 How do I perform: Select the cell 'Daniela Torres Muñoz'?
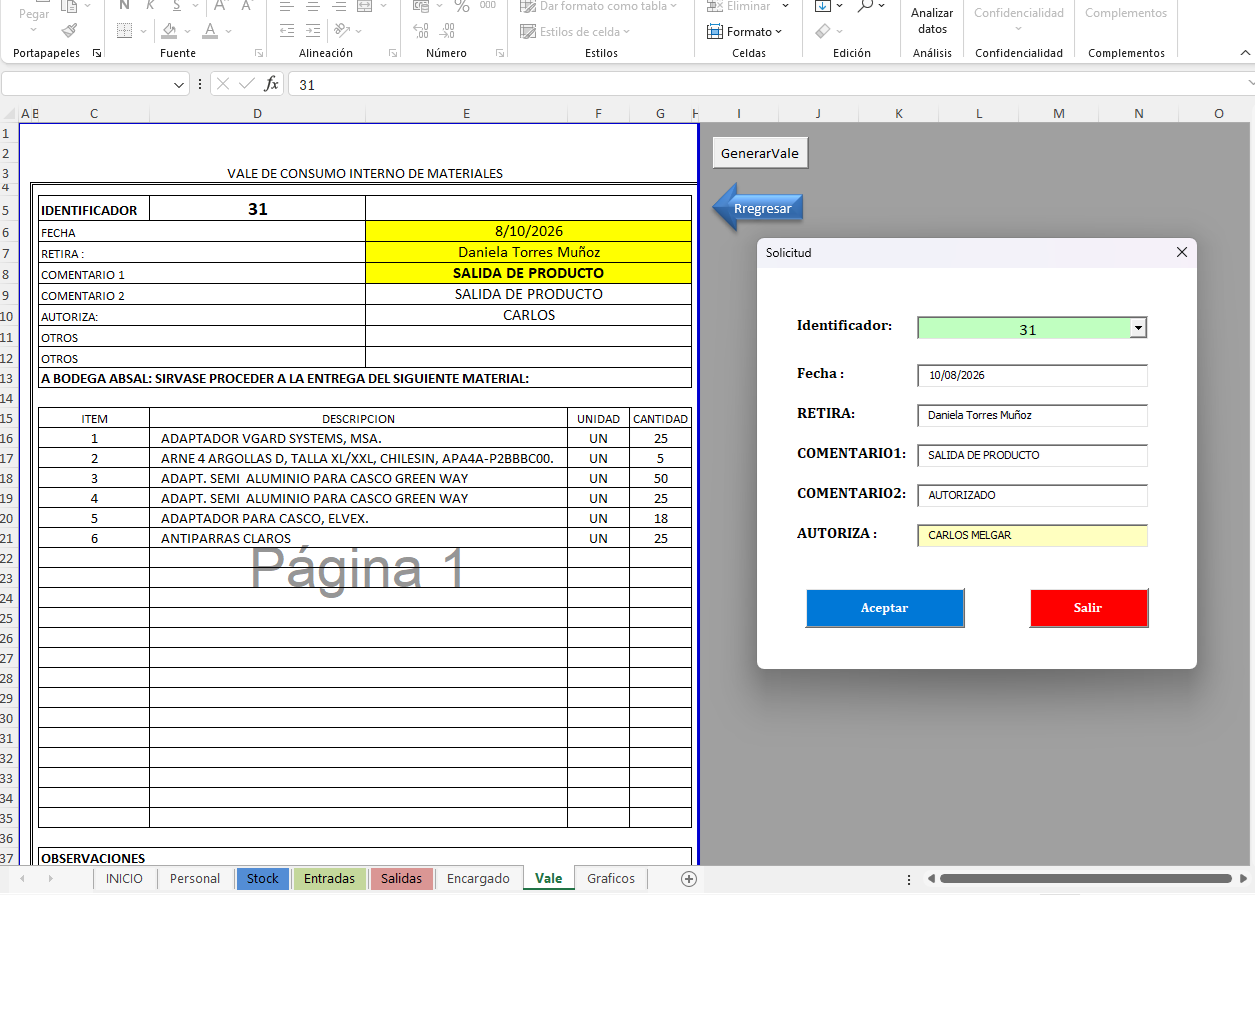coord(529,252)
